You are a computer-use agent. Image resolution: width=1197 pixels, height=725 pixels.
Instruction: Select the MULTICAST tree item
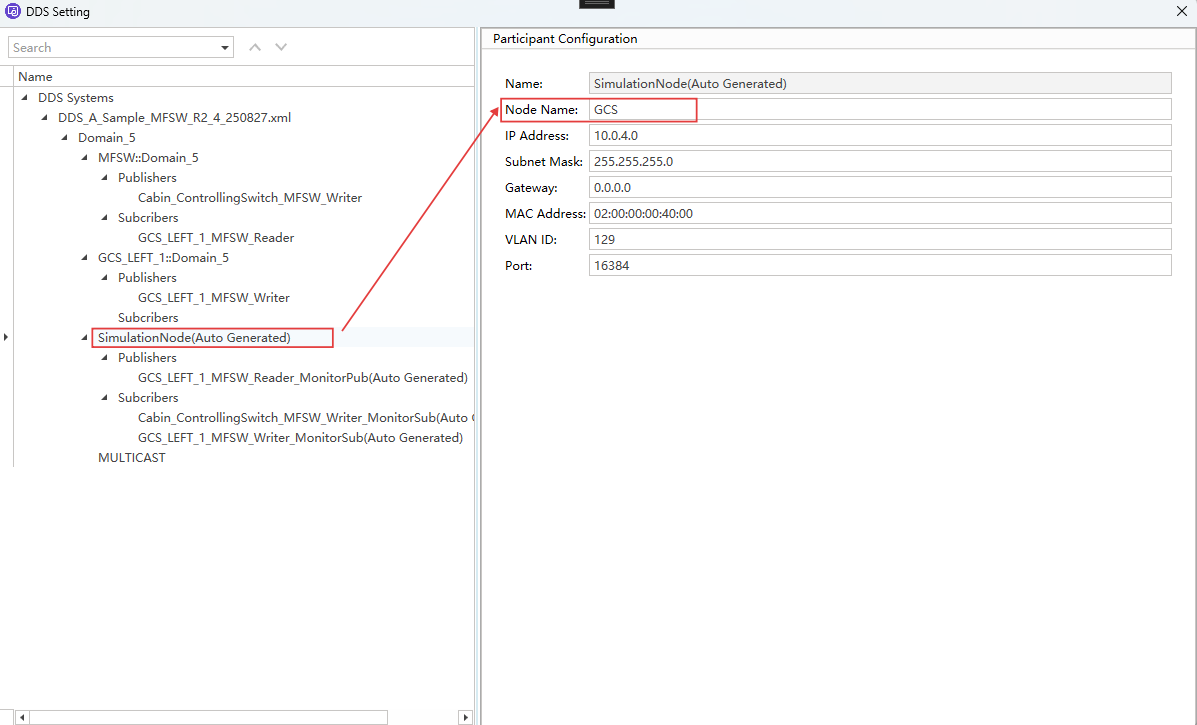131,458
